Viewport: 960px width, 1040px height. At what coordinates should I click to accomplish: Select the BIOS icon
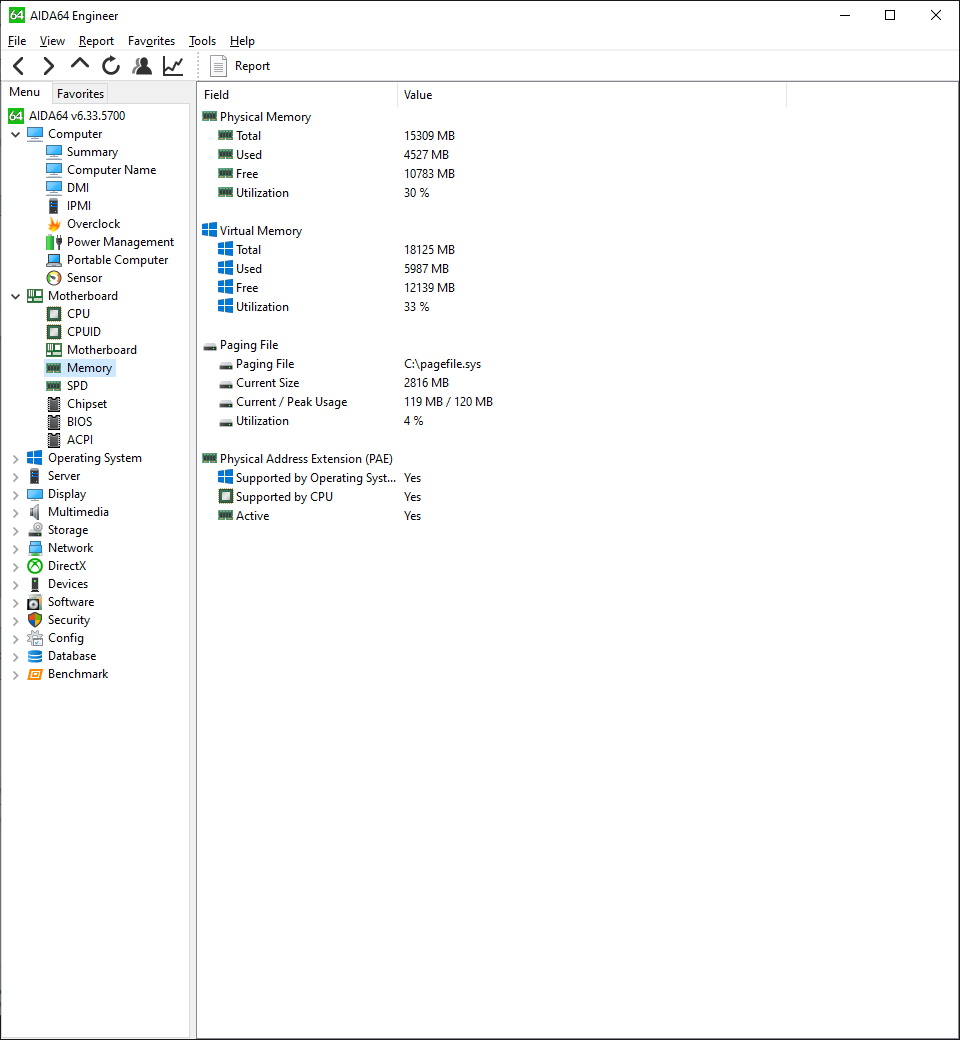[54, 422]
